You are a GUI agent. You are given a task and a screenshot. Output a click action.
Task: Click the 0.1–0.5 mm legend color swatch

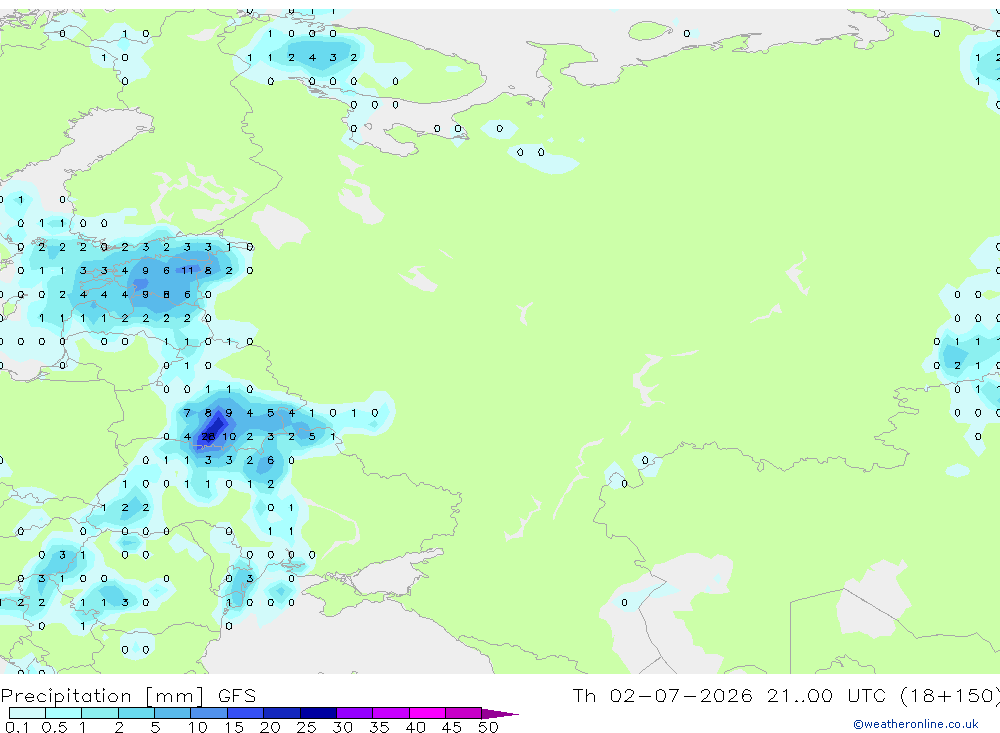click(27, 713)
